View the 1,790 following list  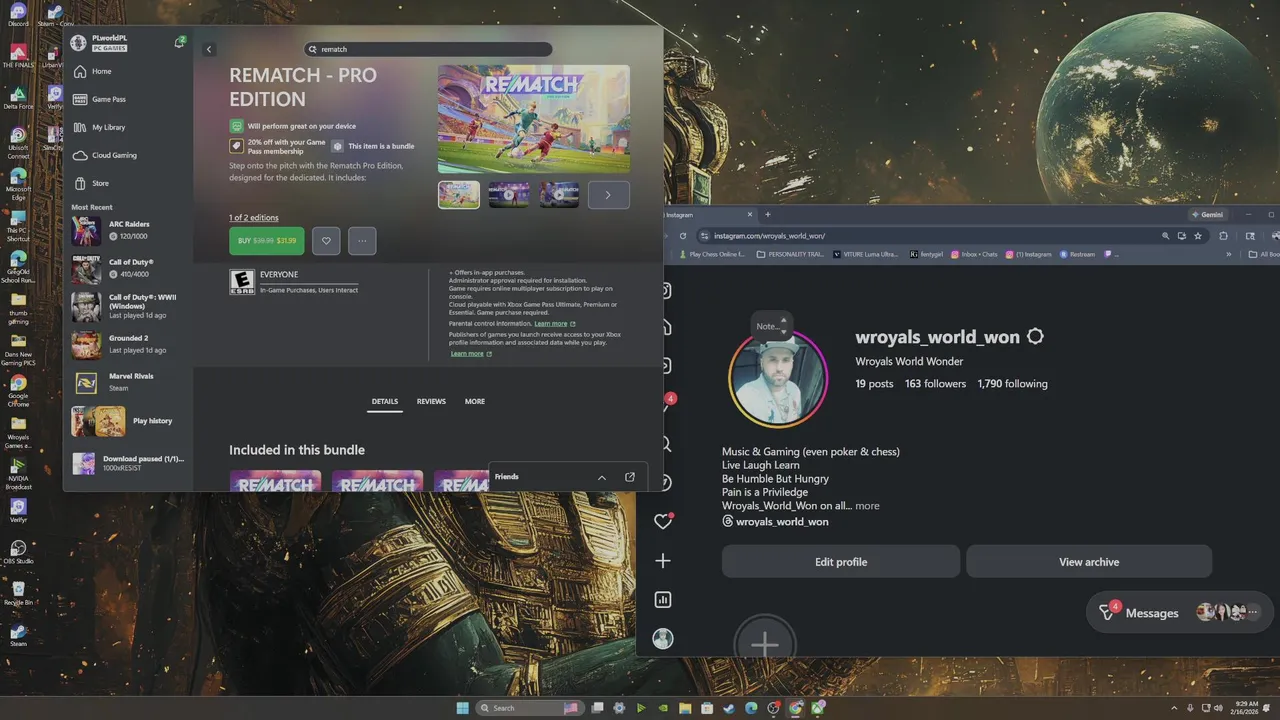(1012, 384)
